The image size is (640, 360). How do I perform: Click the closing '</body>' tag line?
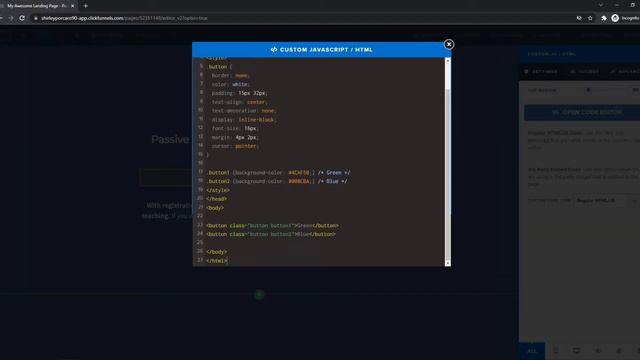click(x=216, y=252)
